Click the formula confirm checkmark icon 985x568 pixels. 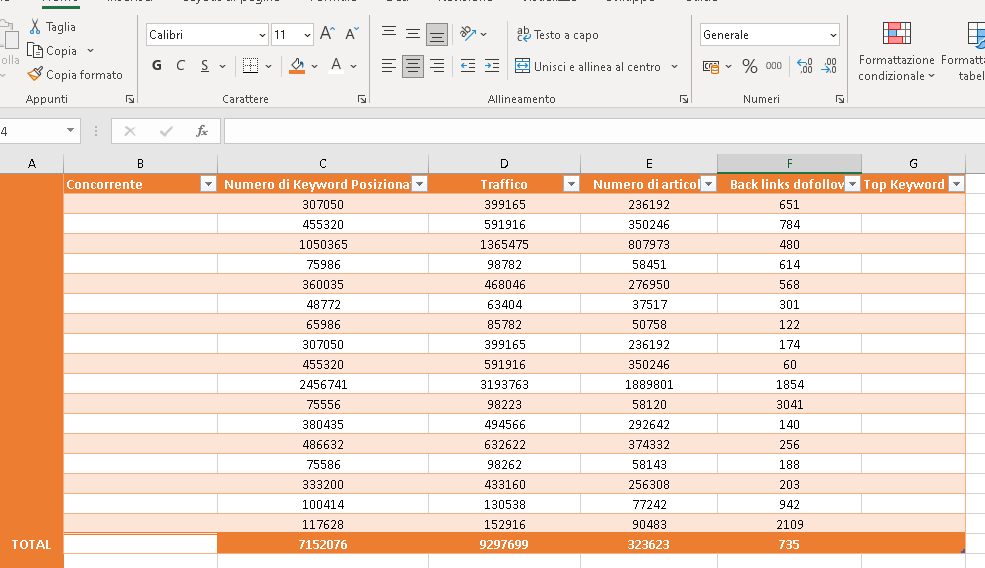[166, 131]
